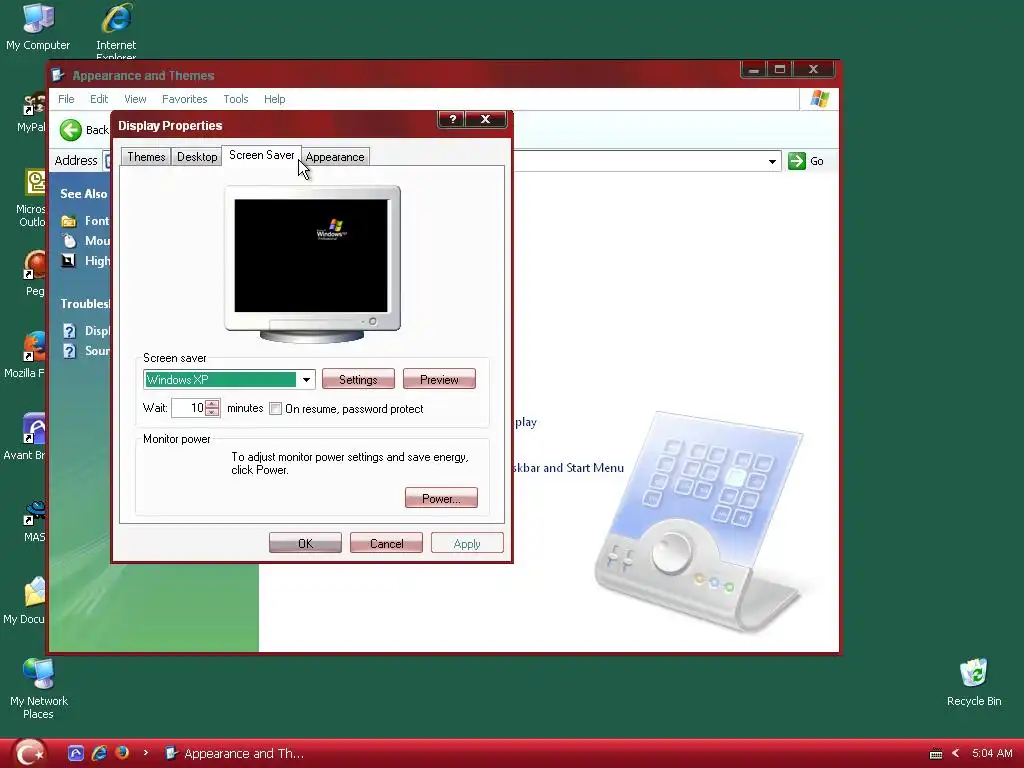1024x768 pixels.
Task: Click the Windows flag logo in toolbar
Action: pyautogui.click(x=820, y=99)
